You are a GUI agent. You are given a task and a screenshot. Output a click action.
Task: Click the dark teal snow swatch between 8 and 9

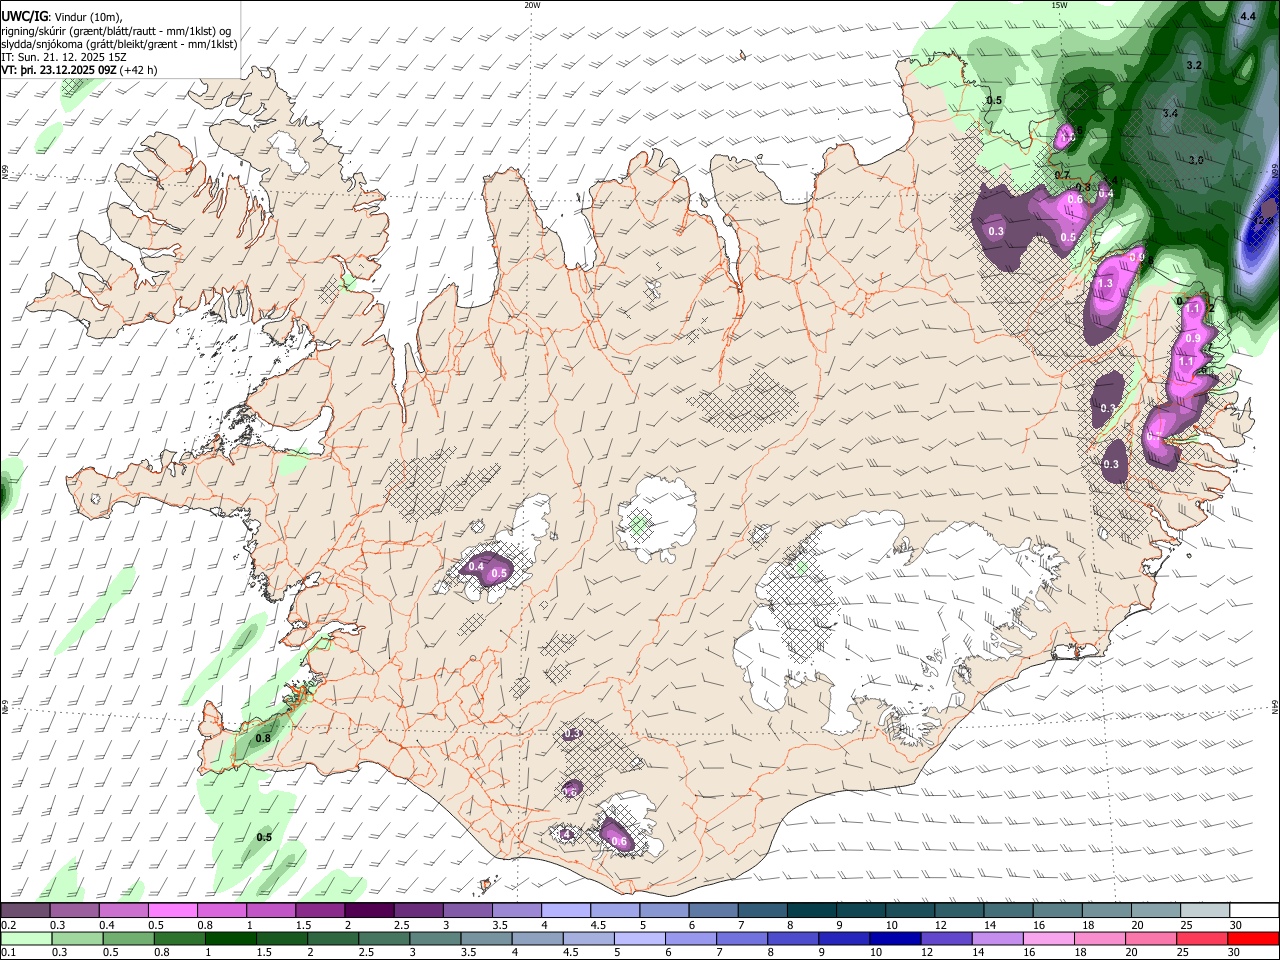point(811,911)
